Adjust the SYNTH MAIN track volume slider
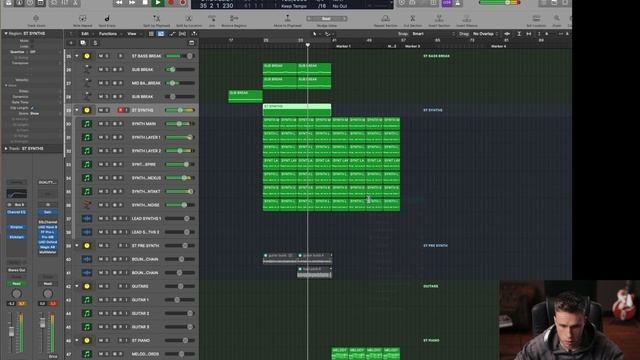This screenshot has height=360, width=640. 180,124
